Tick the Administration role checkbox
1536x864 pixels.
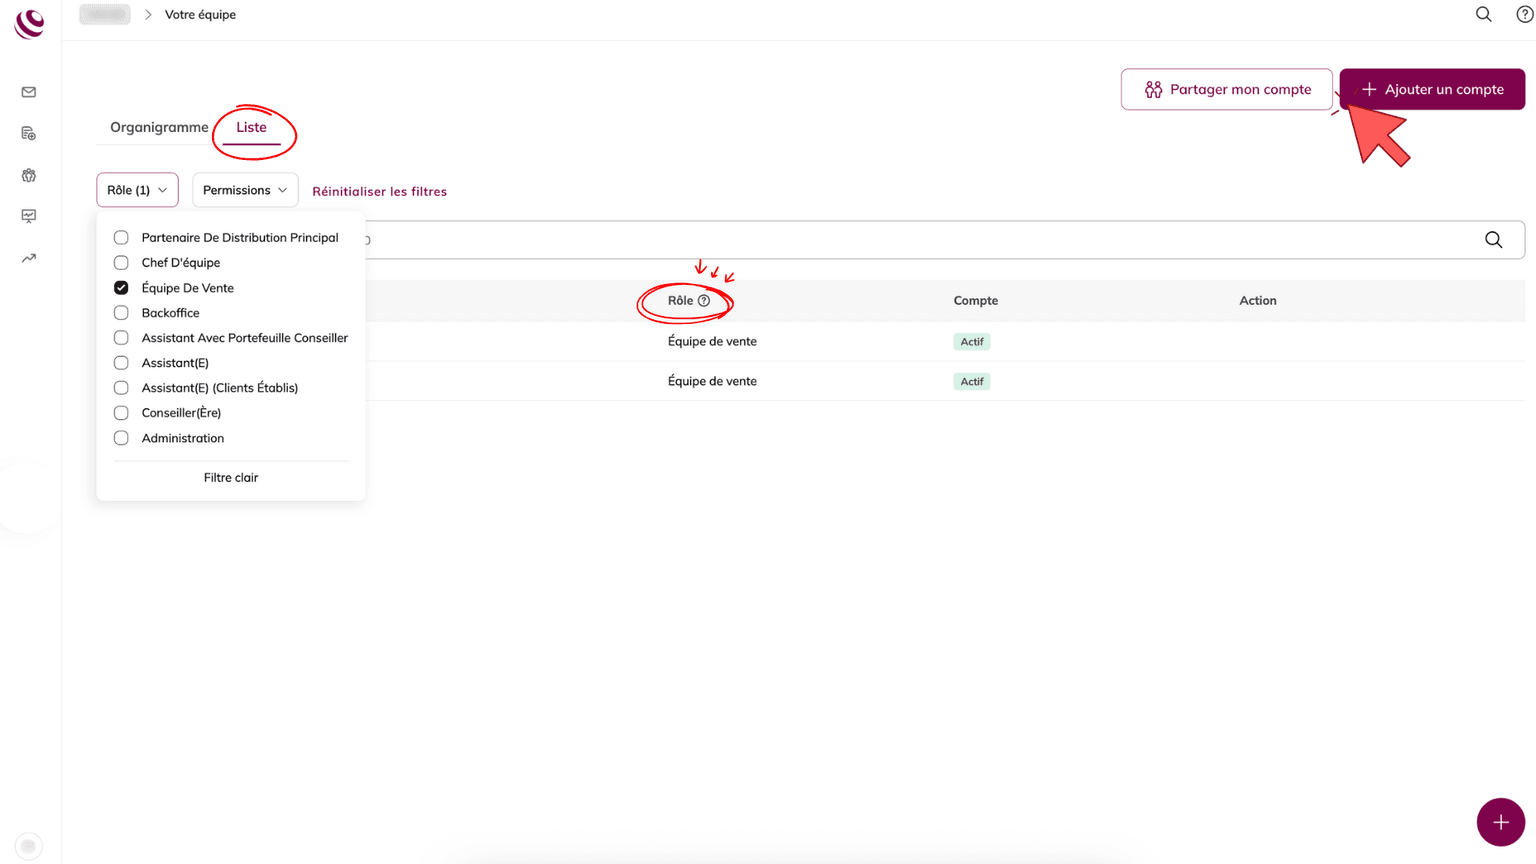point(121,438)
